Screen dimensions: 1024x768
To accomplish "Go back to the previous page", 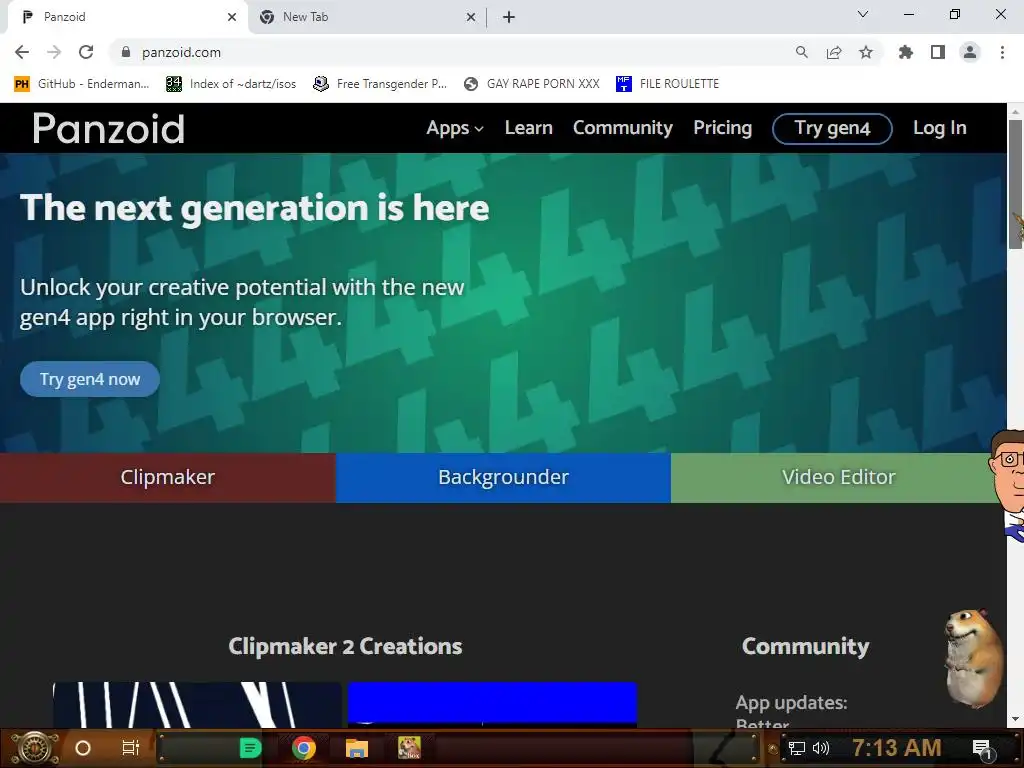I will point(22,52).
